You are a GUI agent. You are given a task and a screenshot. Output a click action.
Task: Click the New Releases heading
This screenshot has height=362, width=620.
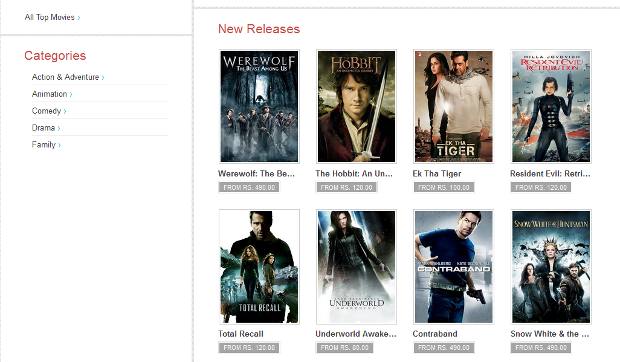(259, 29)
